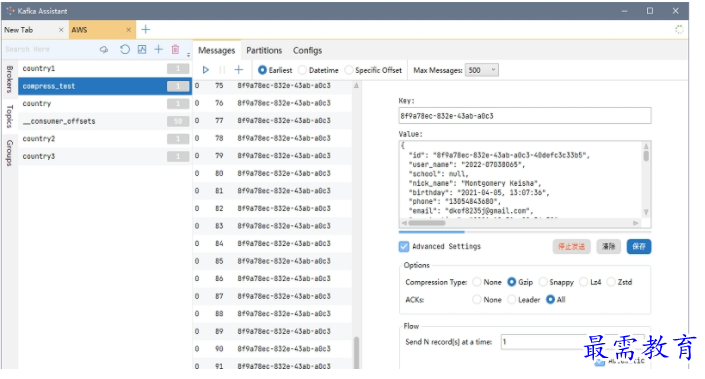Select topic compress_test

105,86
